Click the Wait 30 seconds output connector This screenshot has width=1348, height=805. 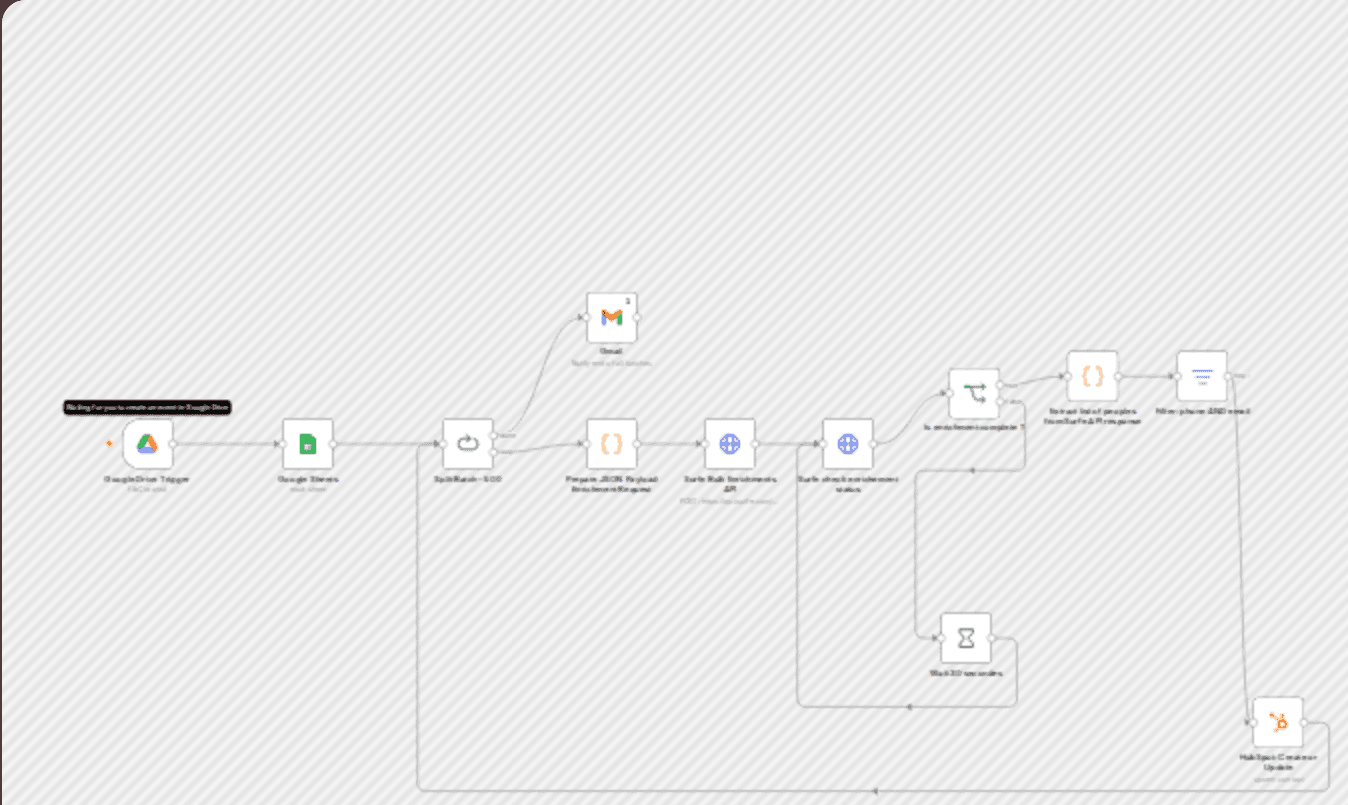pyautogui.click(x=991, y=638)
